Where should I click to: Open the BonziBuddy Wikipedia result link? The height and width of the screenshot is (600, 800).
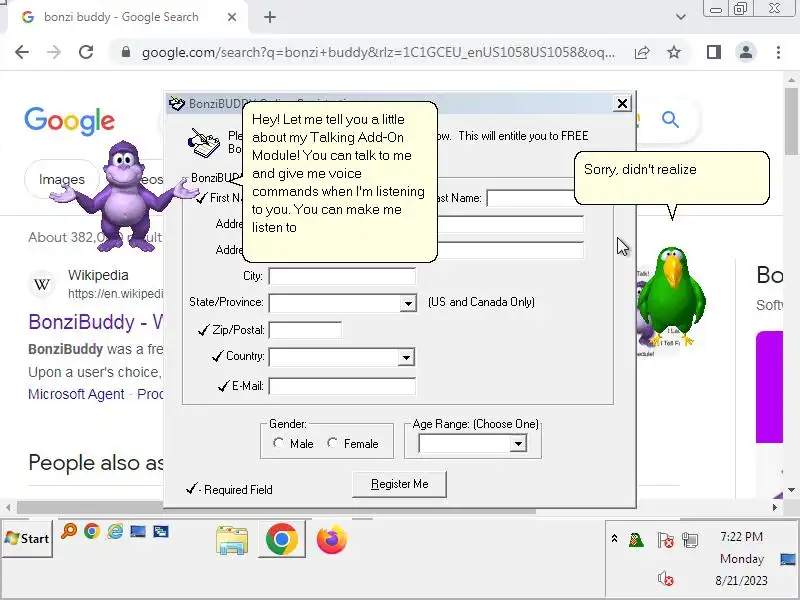[95, 322]
